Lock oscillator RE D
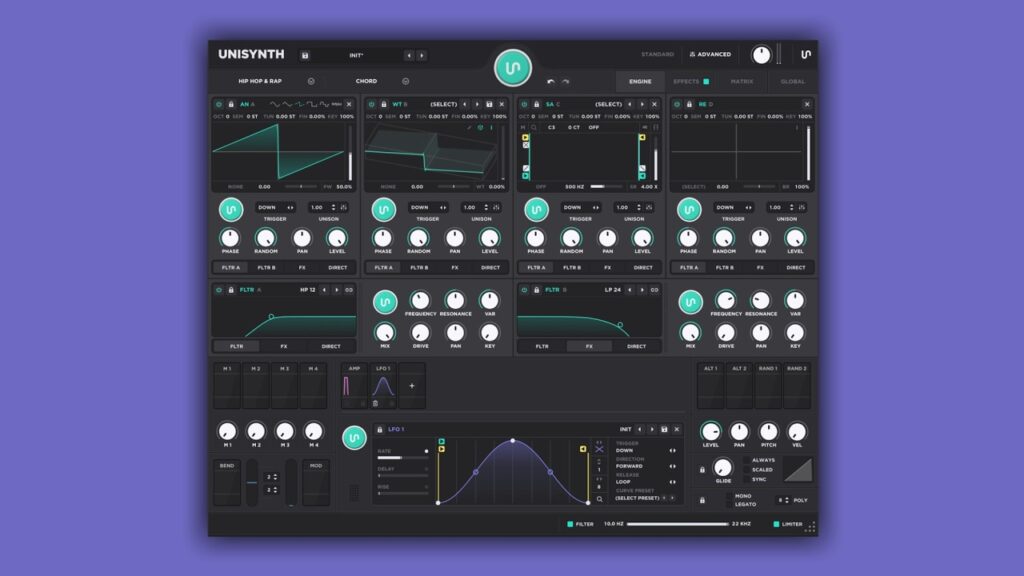This screenshot has width=1024, height=576. 689,104
